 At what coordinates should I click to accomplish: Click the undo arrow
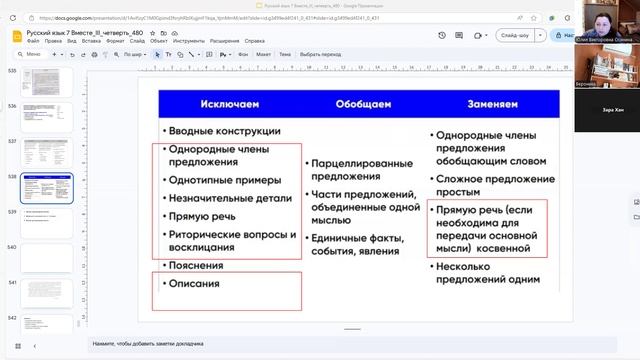[x=72, y=55]
